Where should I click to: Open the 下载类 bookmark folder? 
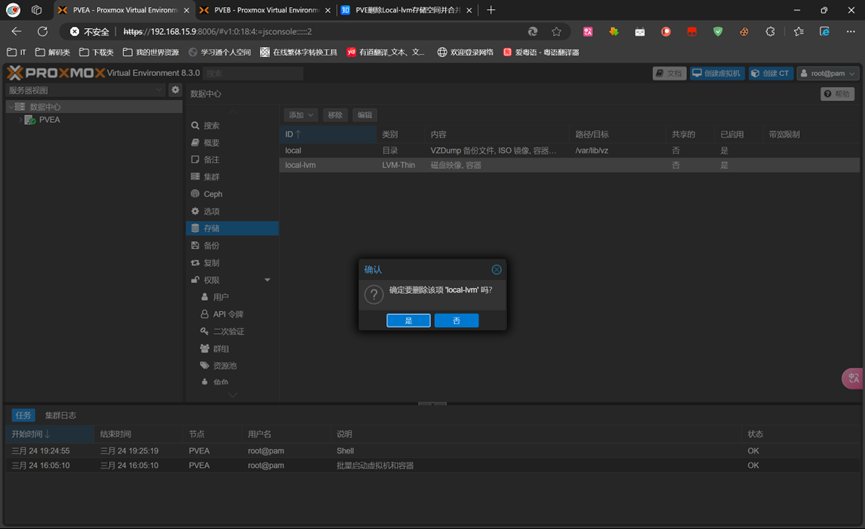96,52
